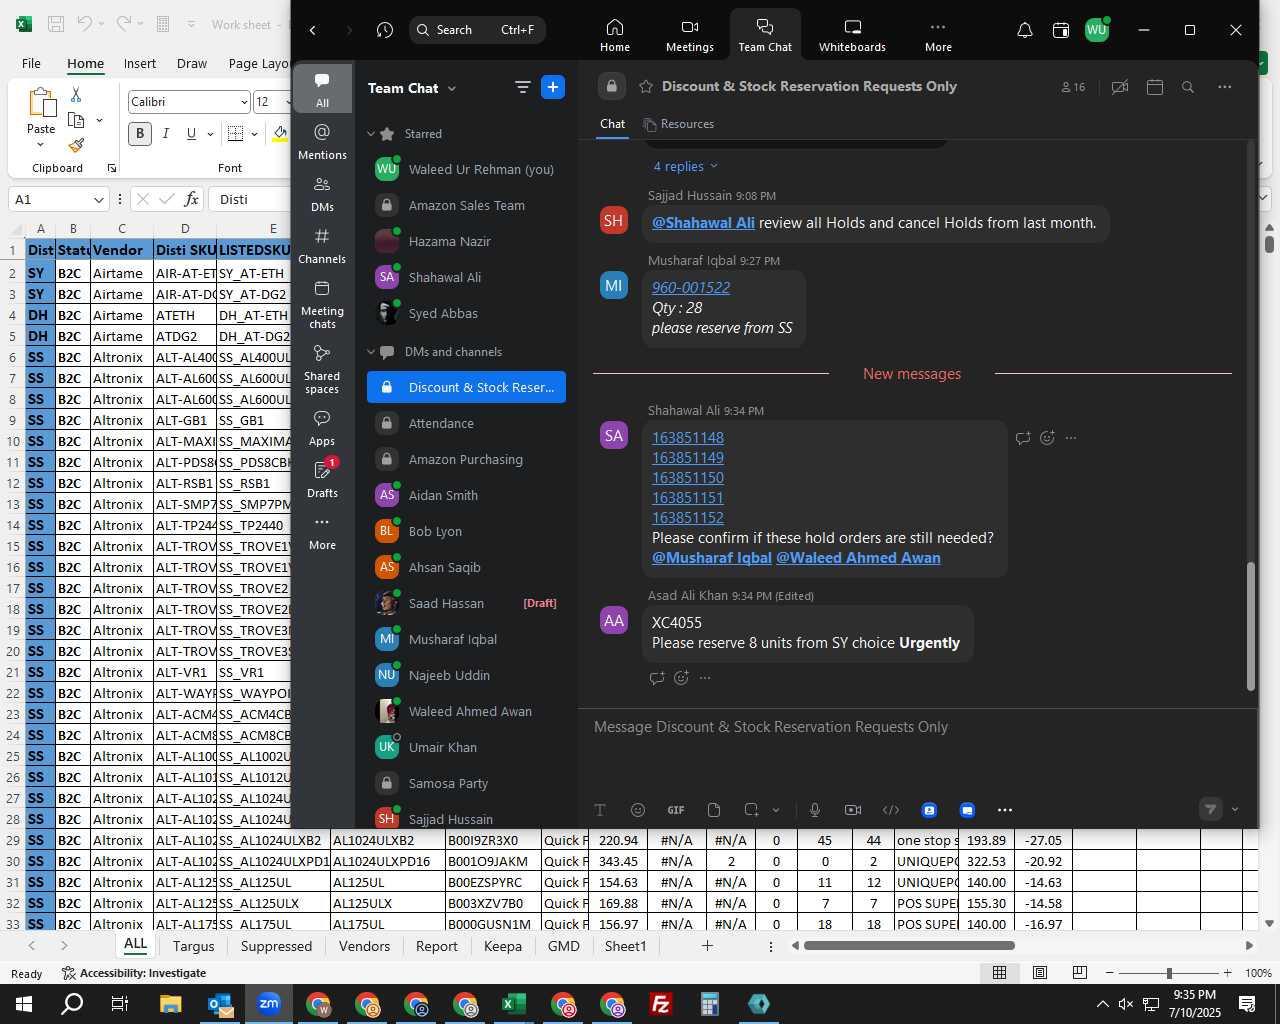Open Saad Hassan draft chat

click(x=466, y=603)
